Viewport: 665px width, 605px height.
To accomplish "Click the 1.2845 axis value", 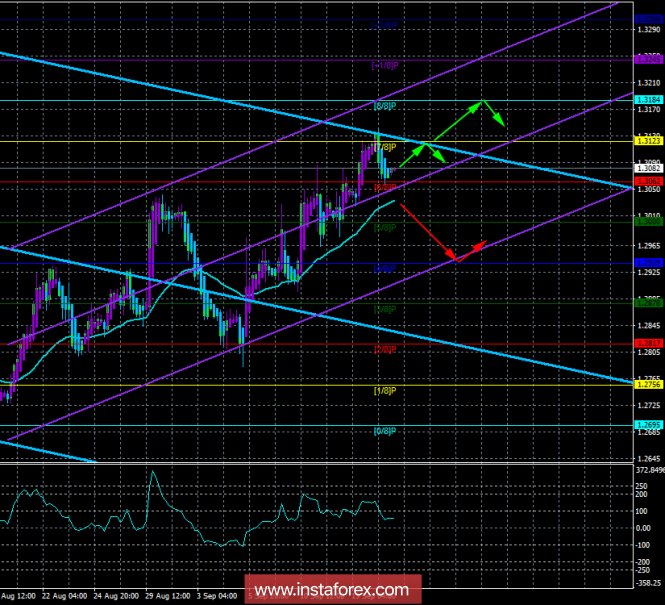I will pos(649,326).
